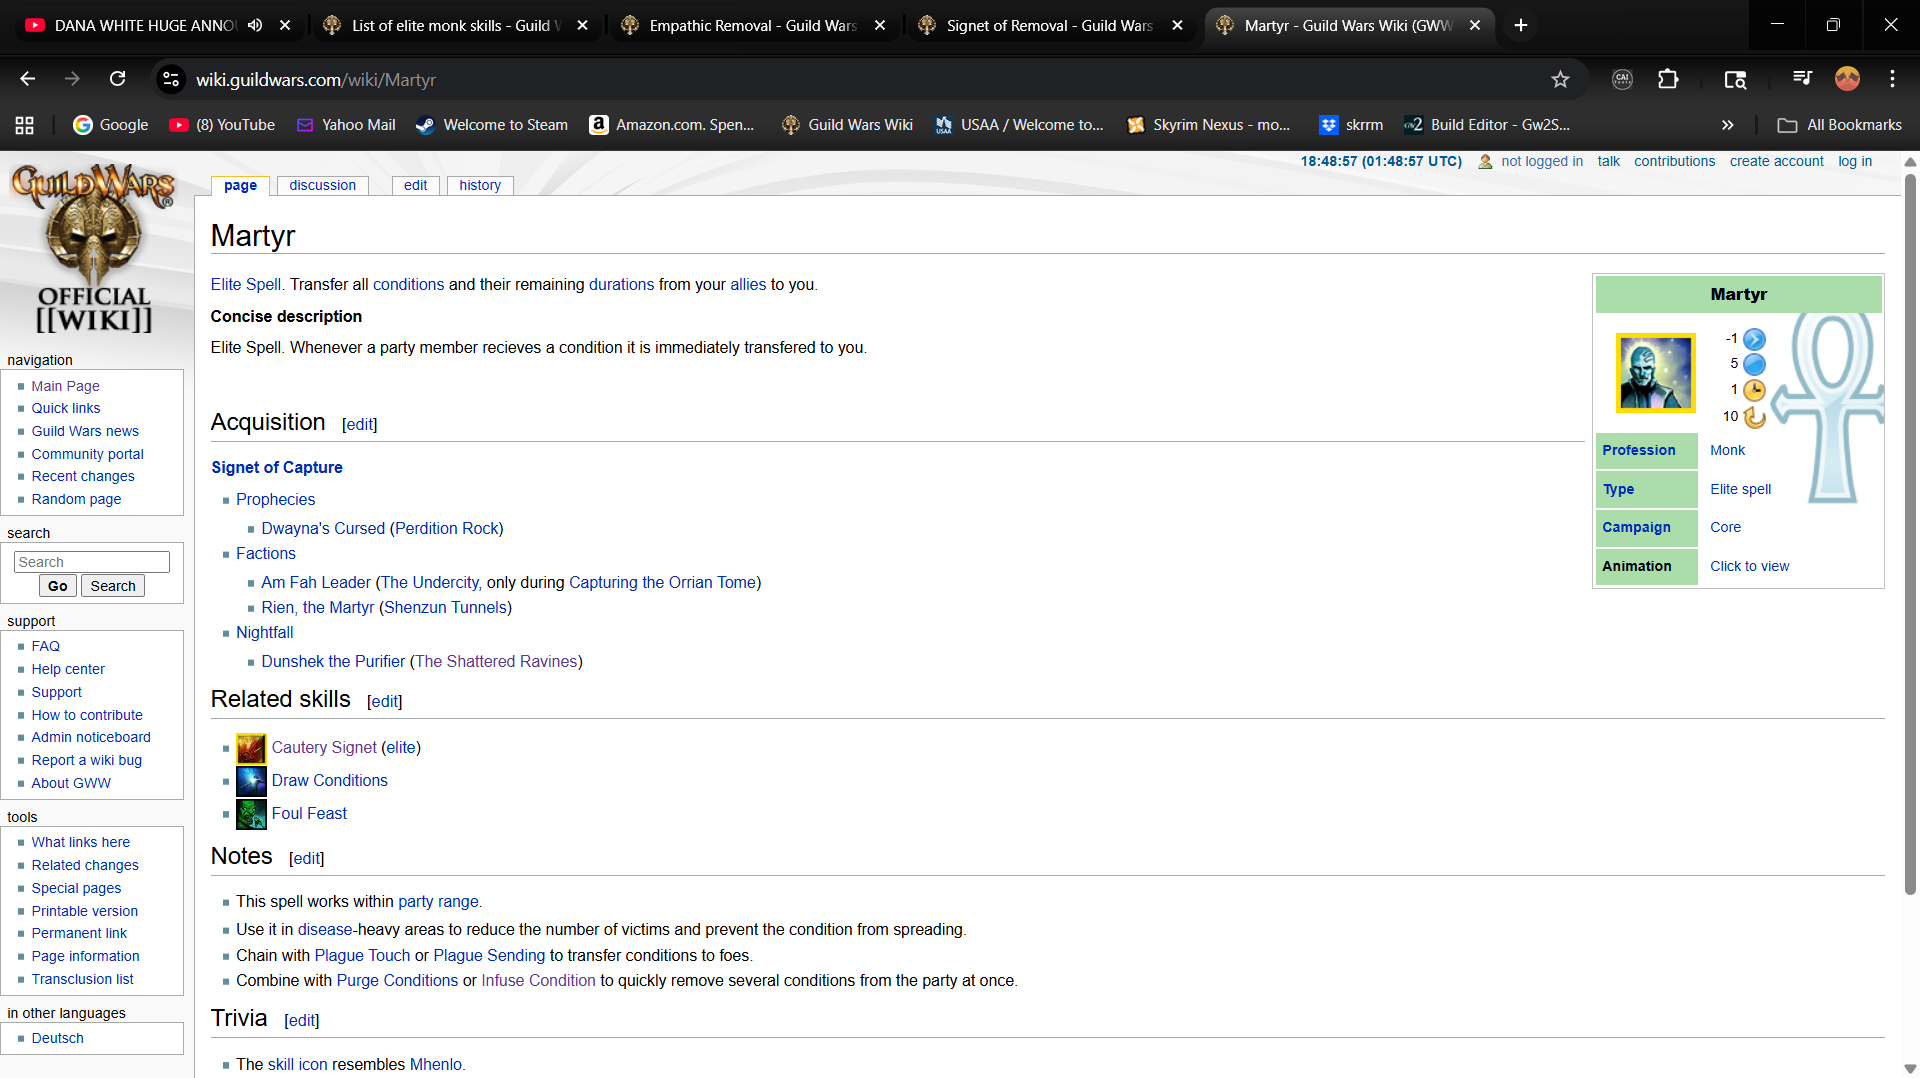Click the page vertical scrollbar
The width and height of the screenshot is (1920, 1078).
click(1910, 535)
